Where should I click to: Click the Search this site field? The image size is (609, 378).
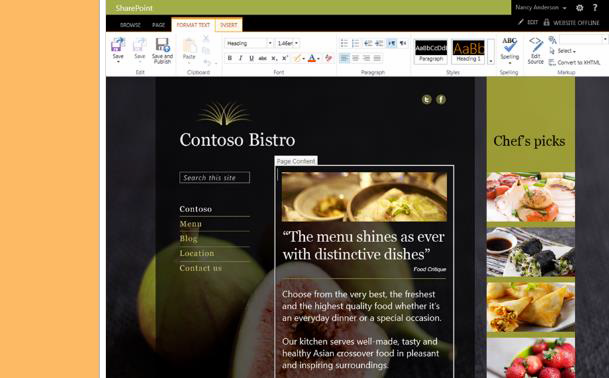pyautogui.click(x=214, y=178)
